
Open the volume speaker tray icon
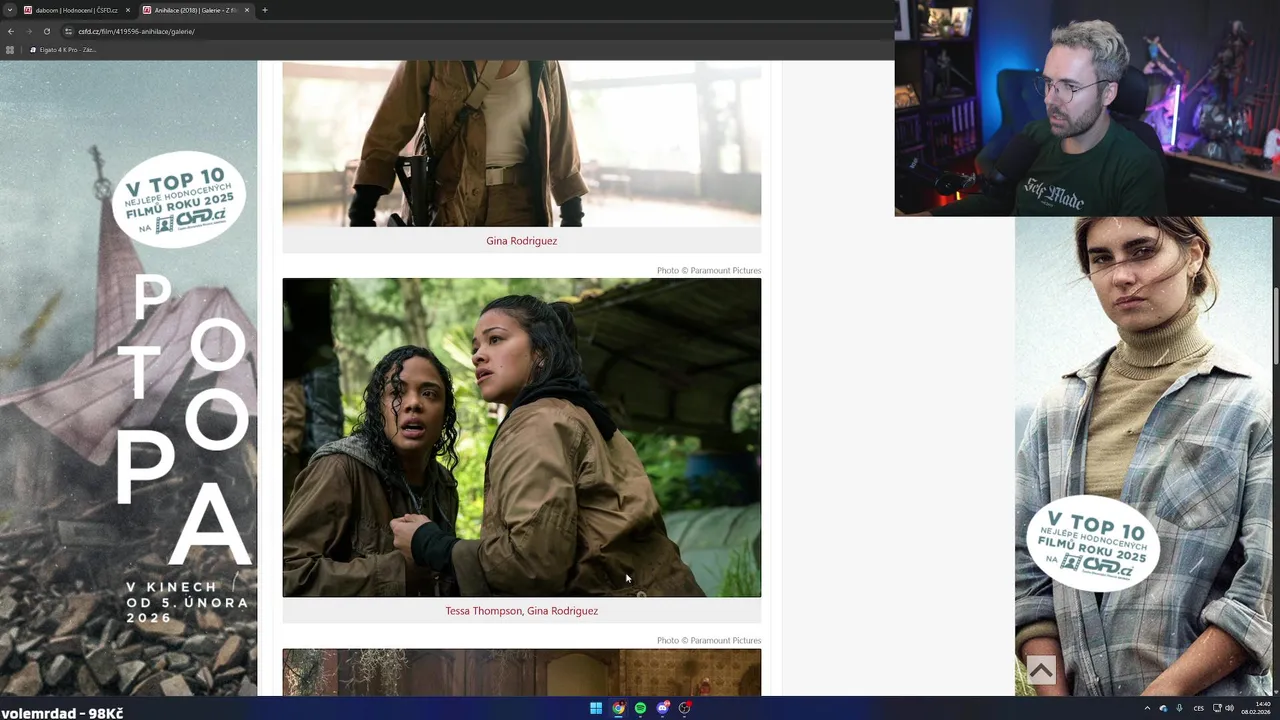[x=1229, y=708]
